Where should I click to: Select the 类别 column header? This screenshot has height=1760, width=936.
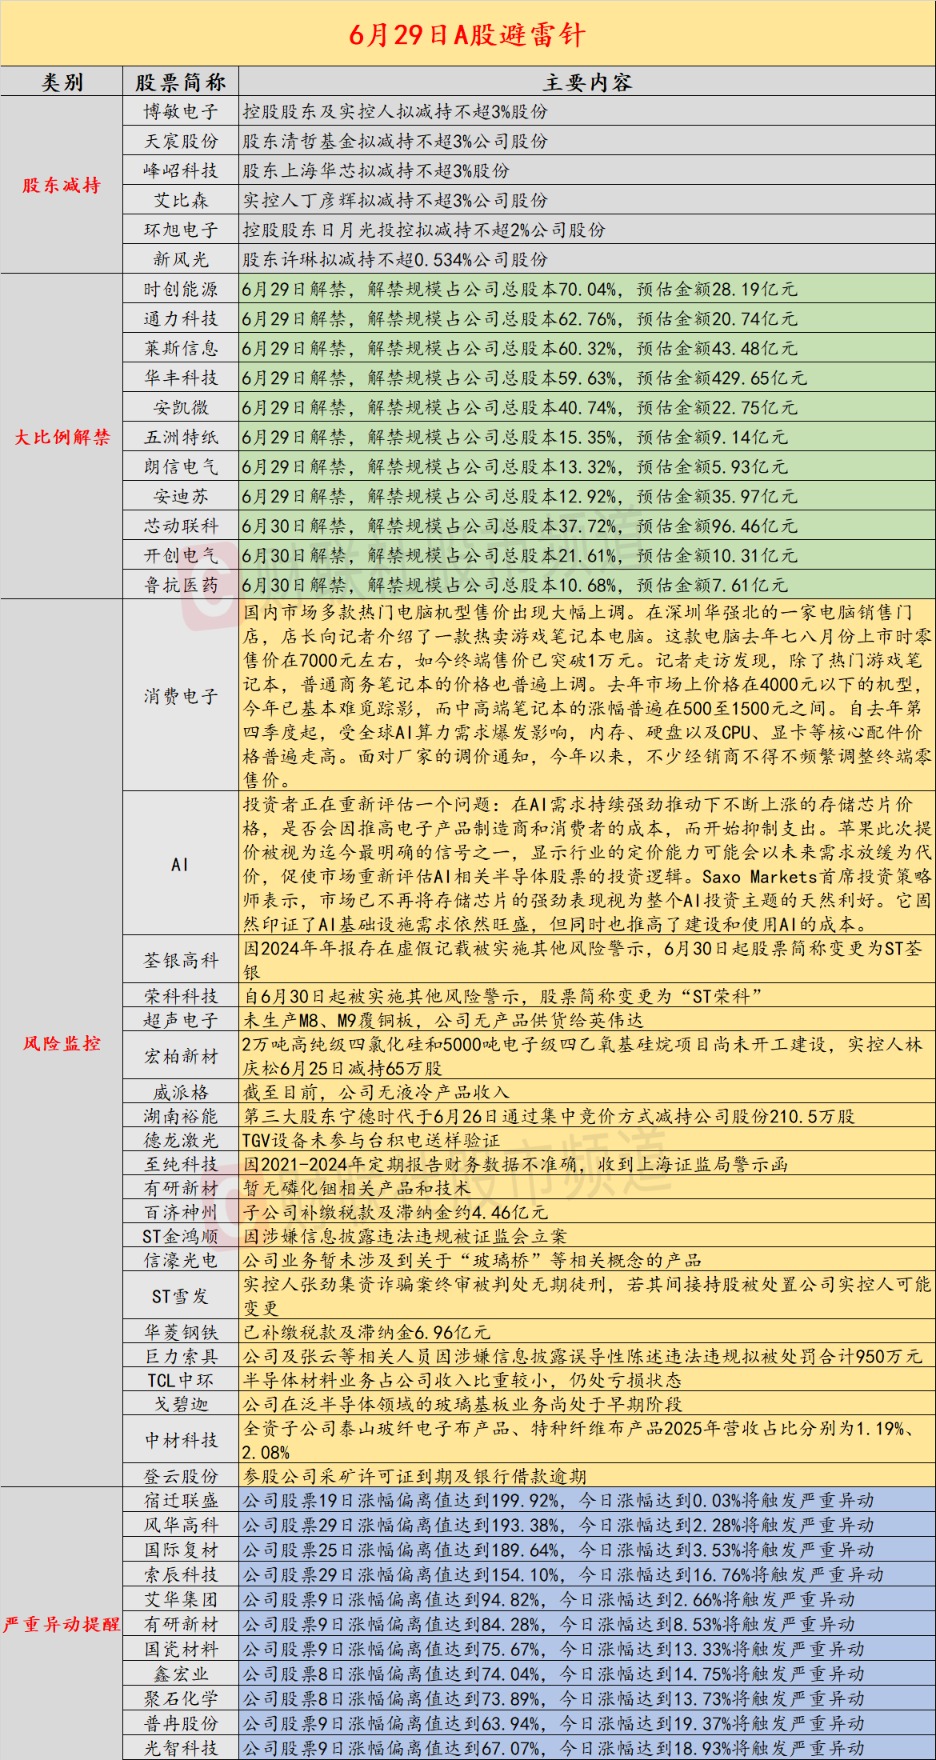(62, 82)
